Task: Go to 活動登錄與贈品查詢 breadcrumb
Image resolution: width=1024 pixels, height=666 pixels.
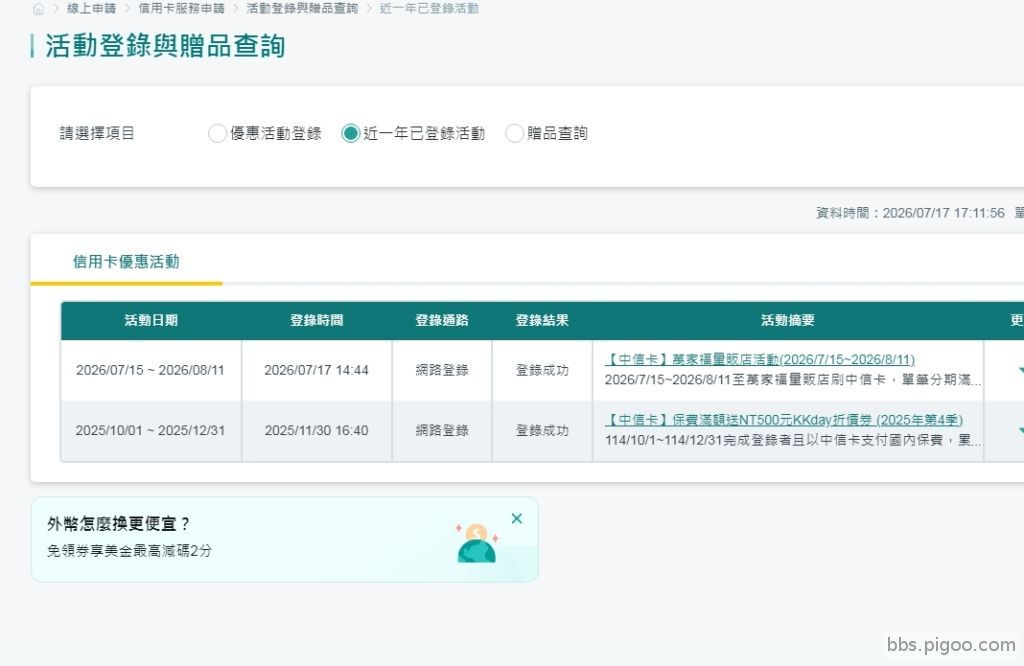Action: point(302,8)
